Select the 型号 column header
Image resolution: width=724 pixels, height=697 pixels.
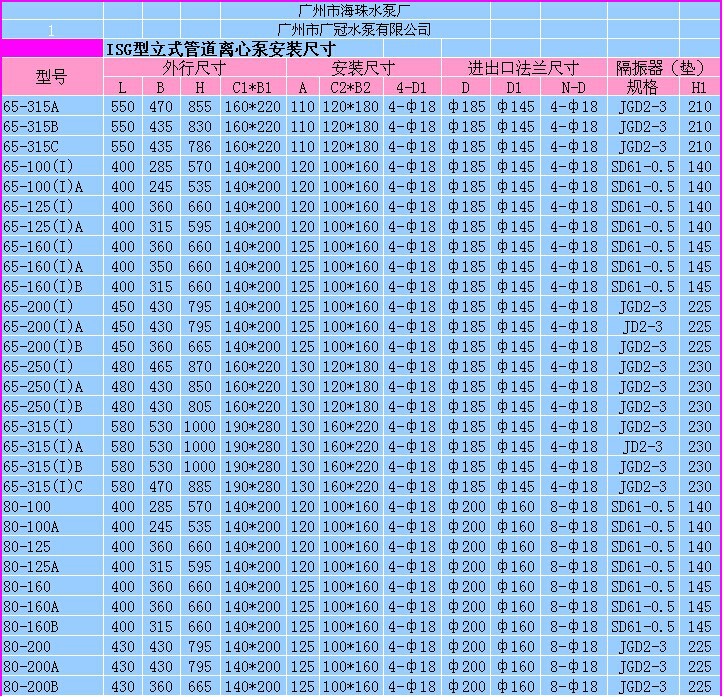tap(52, 77)
